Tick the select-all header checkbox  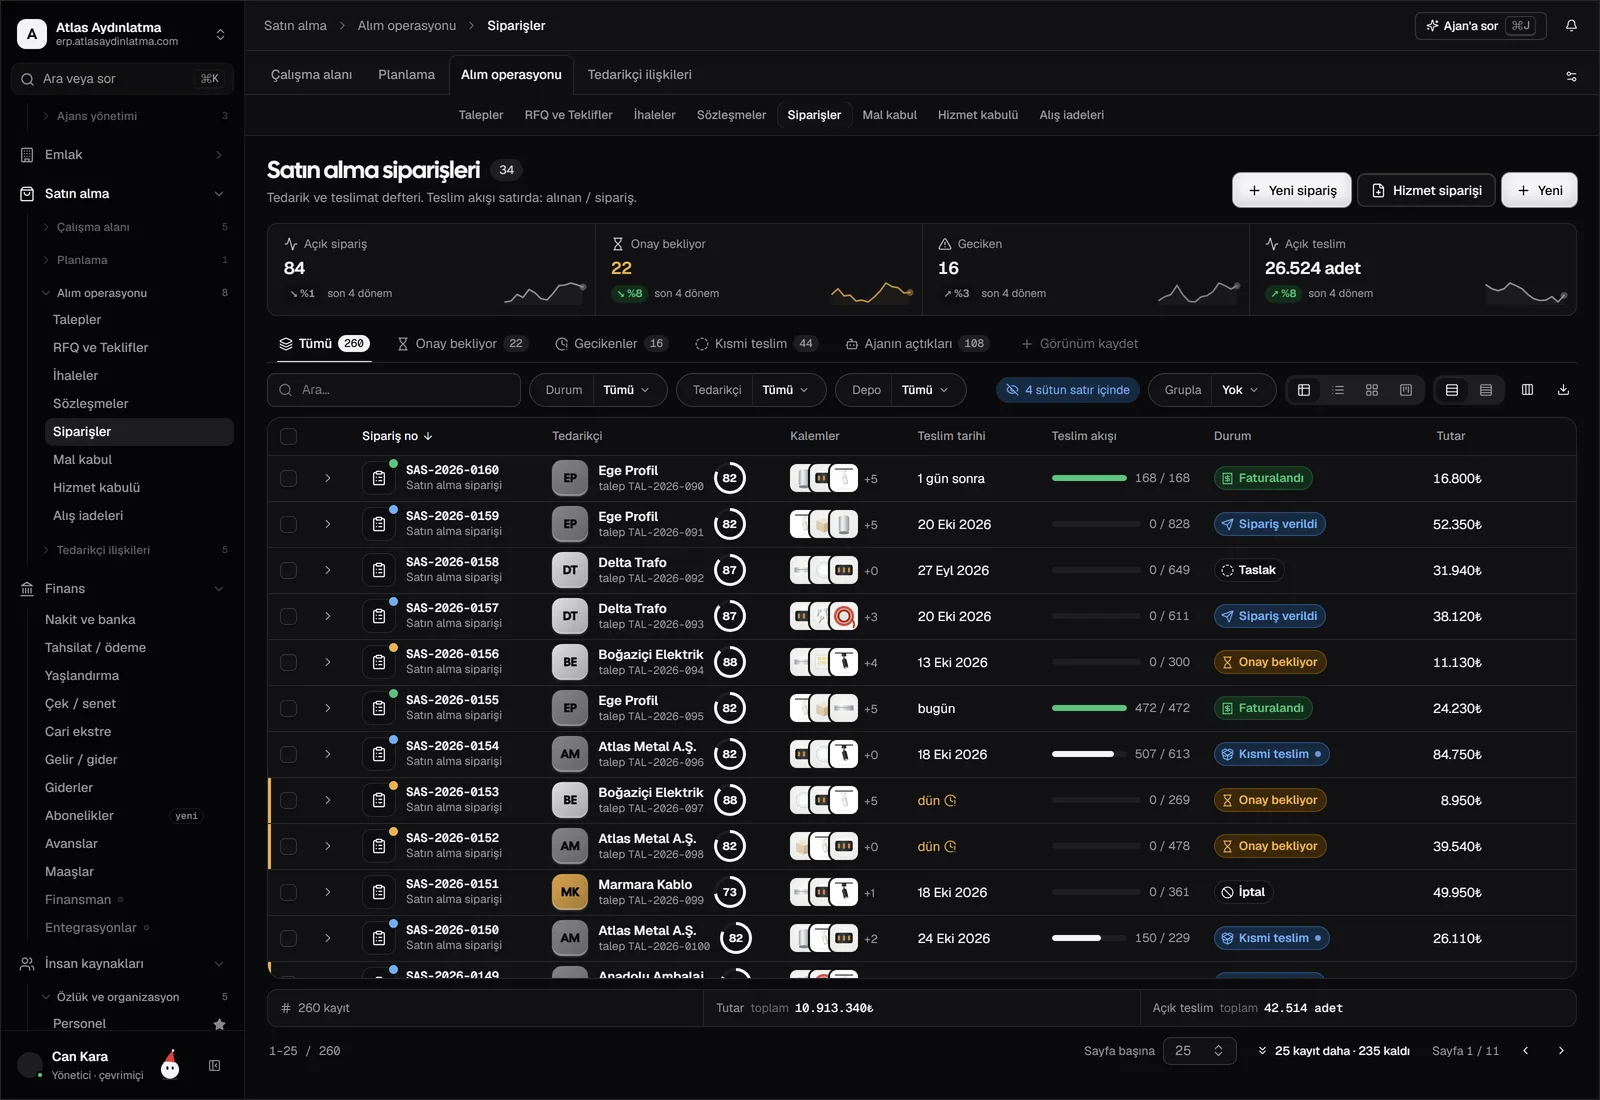click(289, 436)
